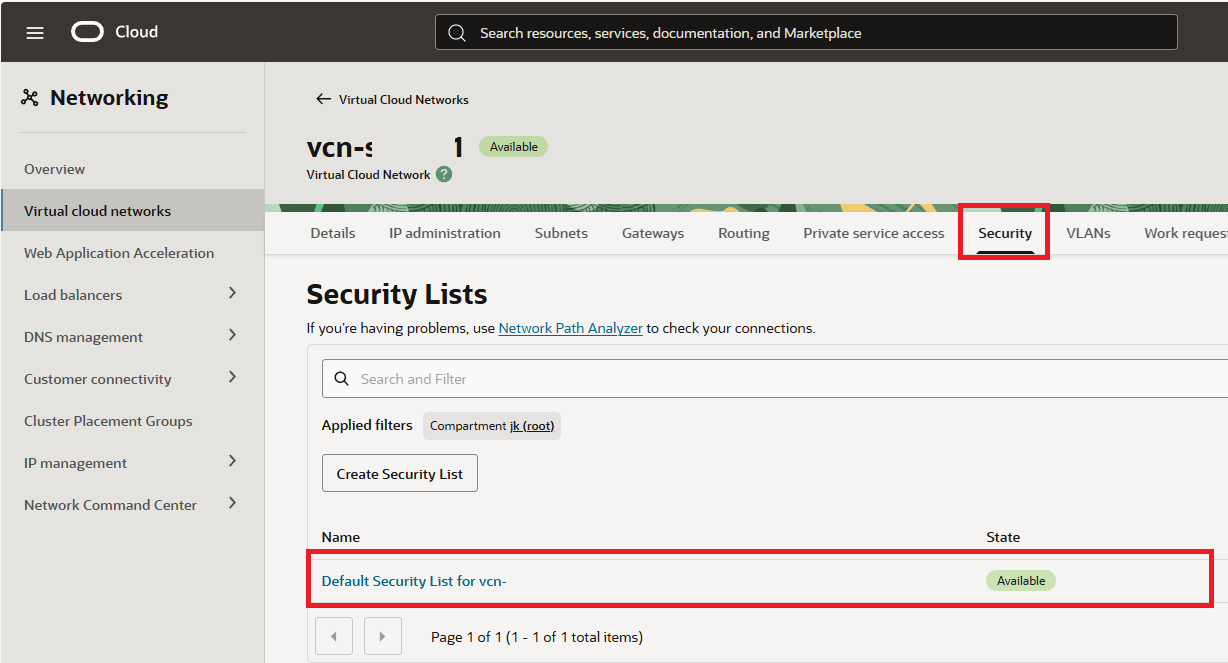The image size is (1228, 663).
Task: Expand the Load balancers menu
Action: (x=232, y=294)
